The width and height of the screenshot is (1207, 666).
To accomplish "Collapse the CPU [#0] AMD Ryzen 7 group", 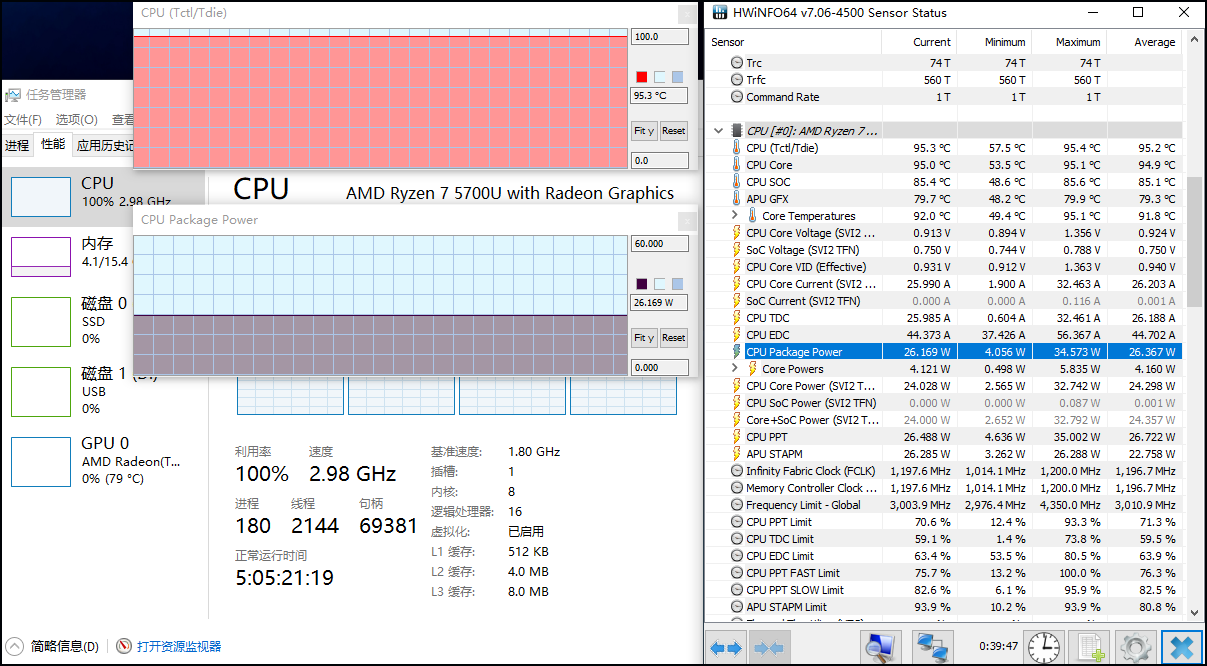I will 718,131.
